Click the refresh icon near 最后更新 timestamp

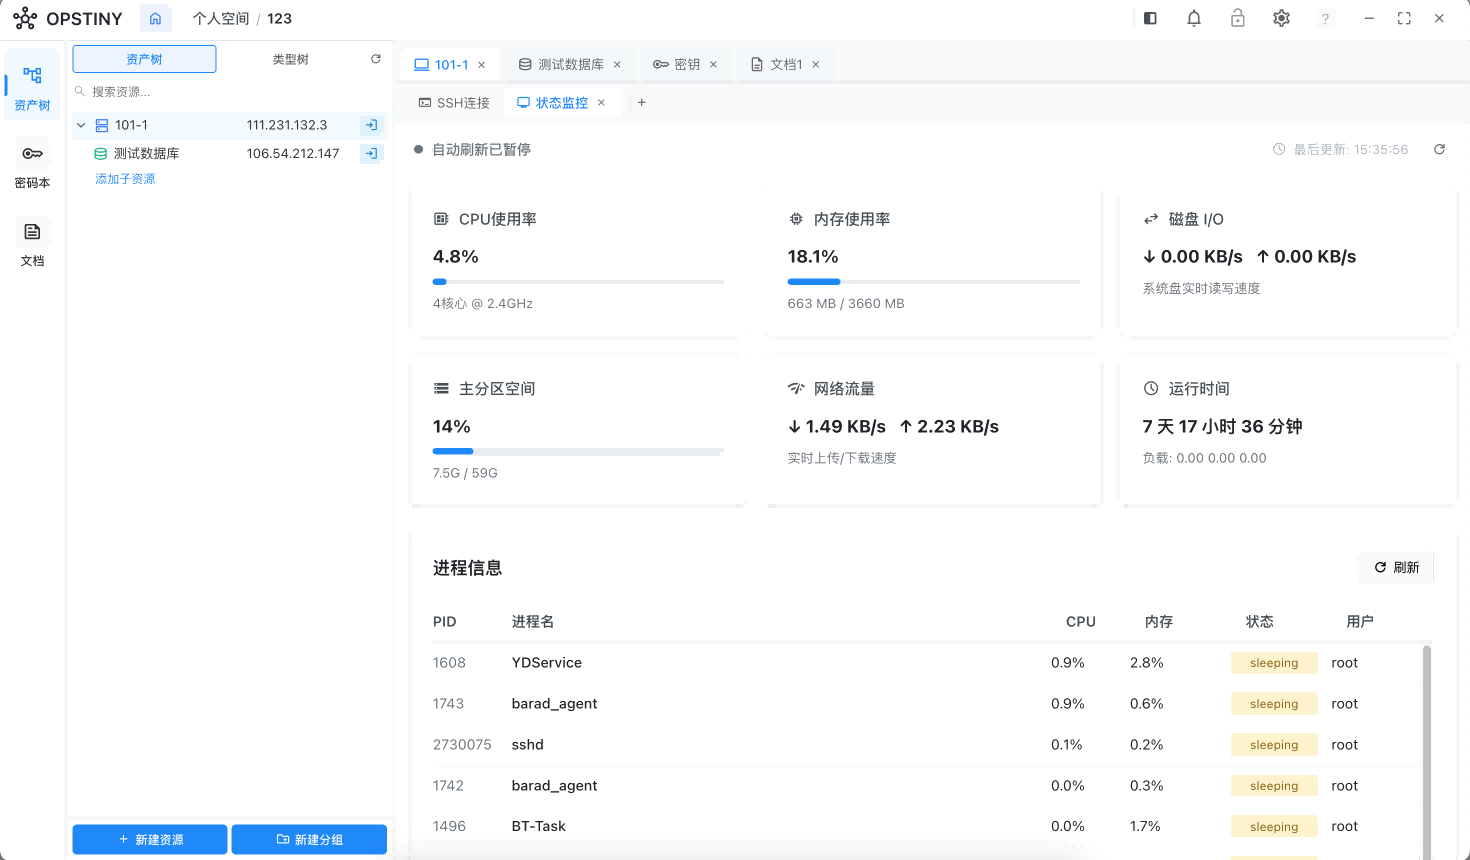[x=1439, y=148]
